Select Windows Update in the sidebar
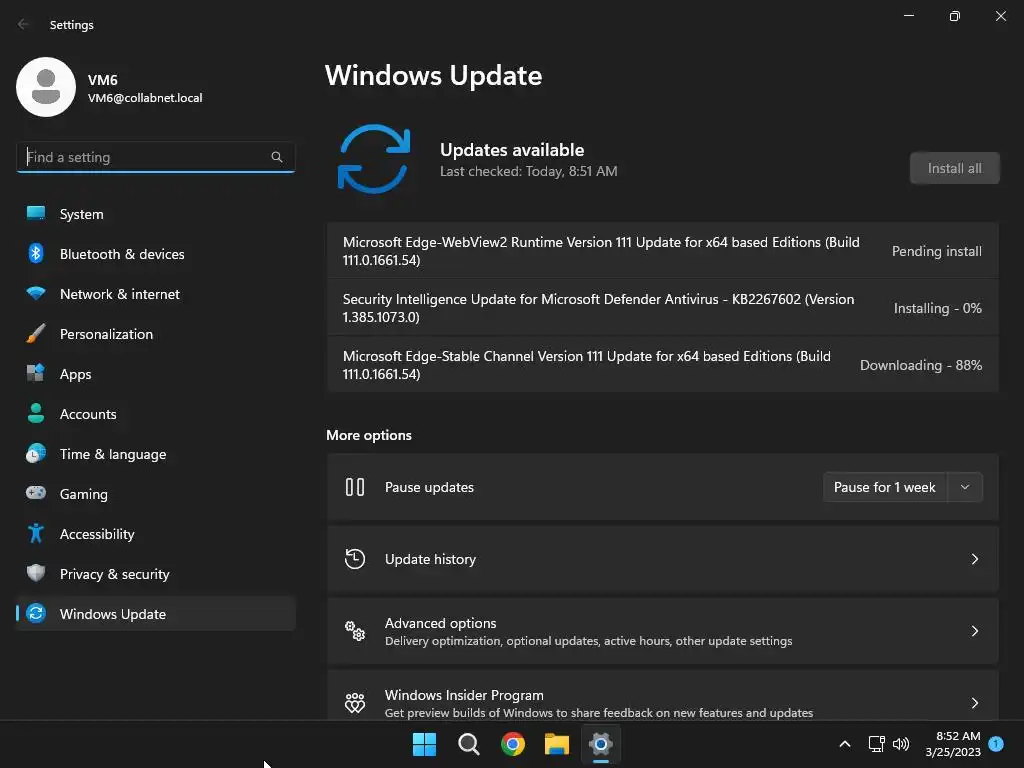The image size is (1024, 768). (x=155, y=614)
